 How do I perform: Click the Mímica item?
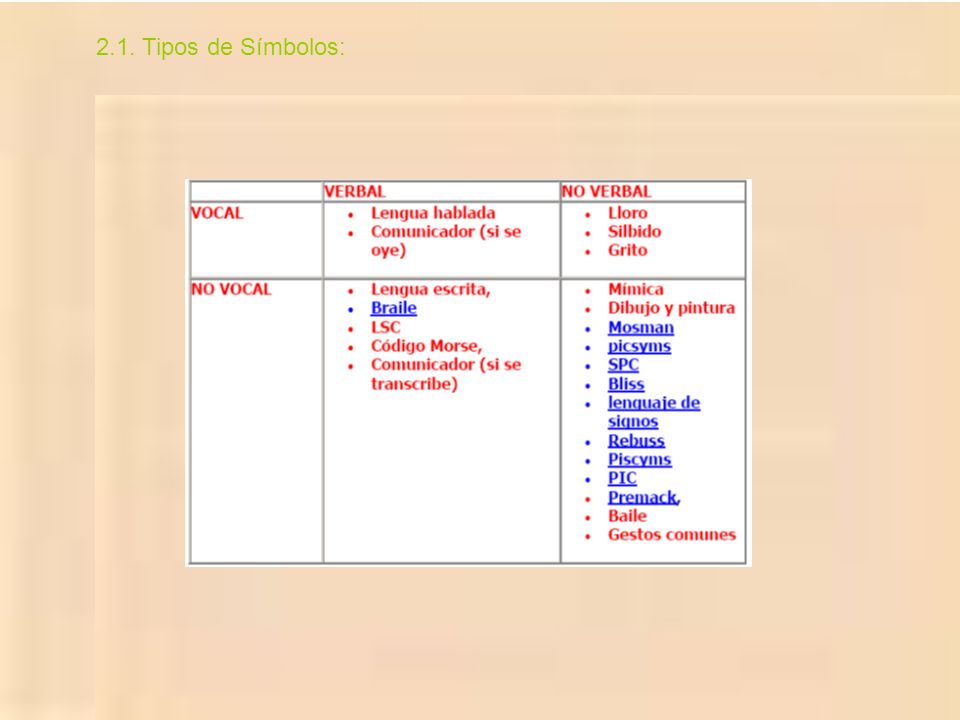(636, 289)
